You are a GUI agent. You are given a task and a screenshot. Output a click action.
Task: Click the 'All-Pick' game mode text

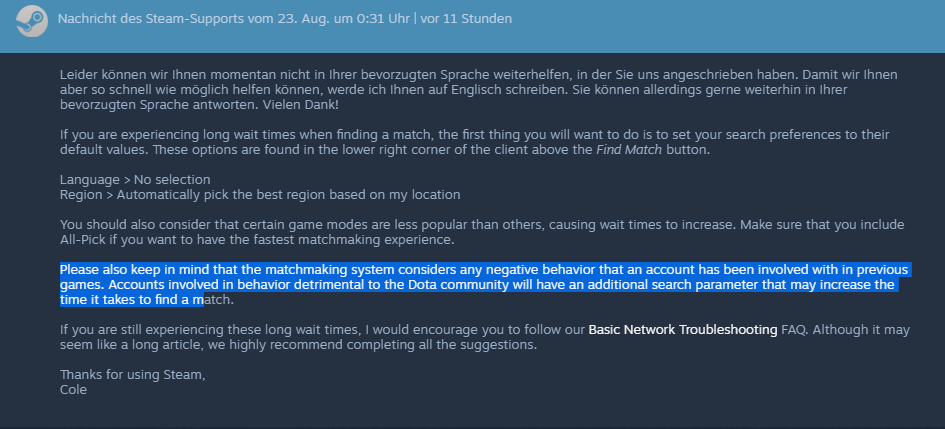(83, 240)
